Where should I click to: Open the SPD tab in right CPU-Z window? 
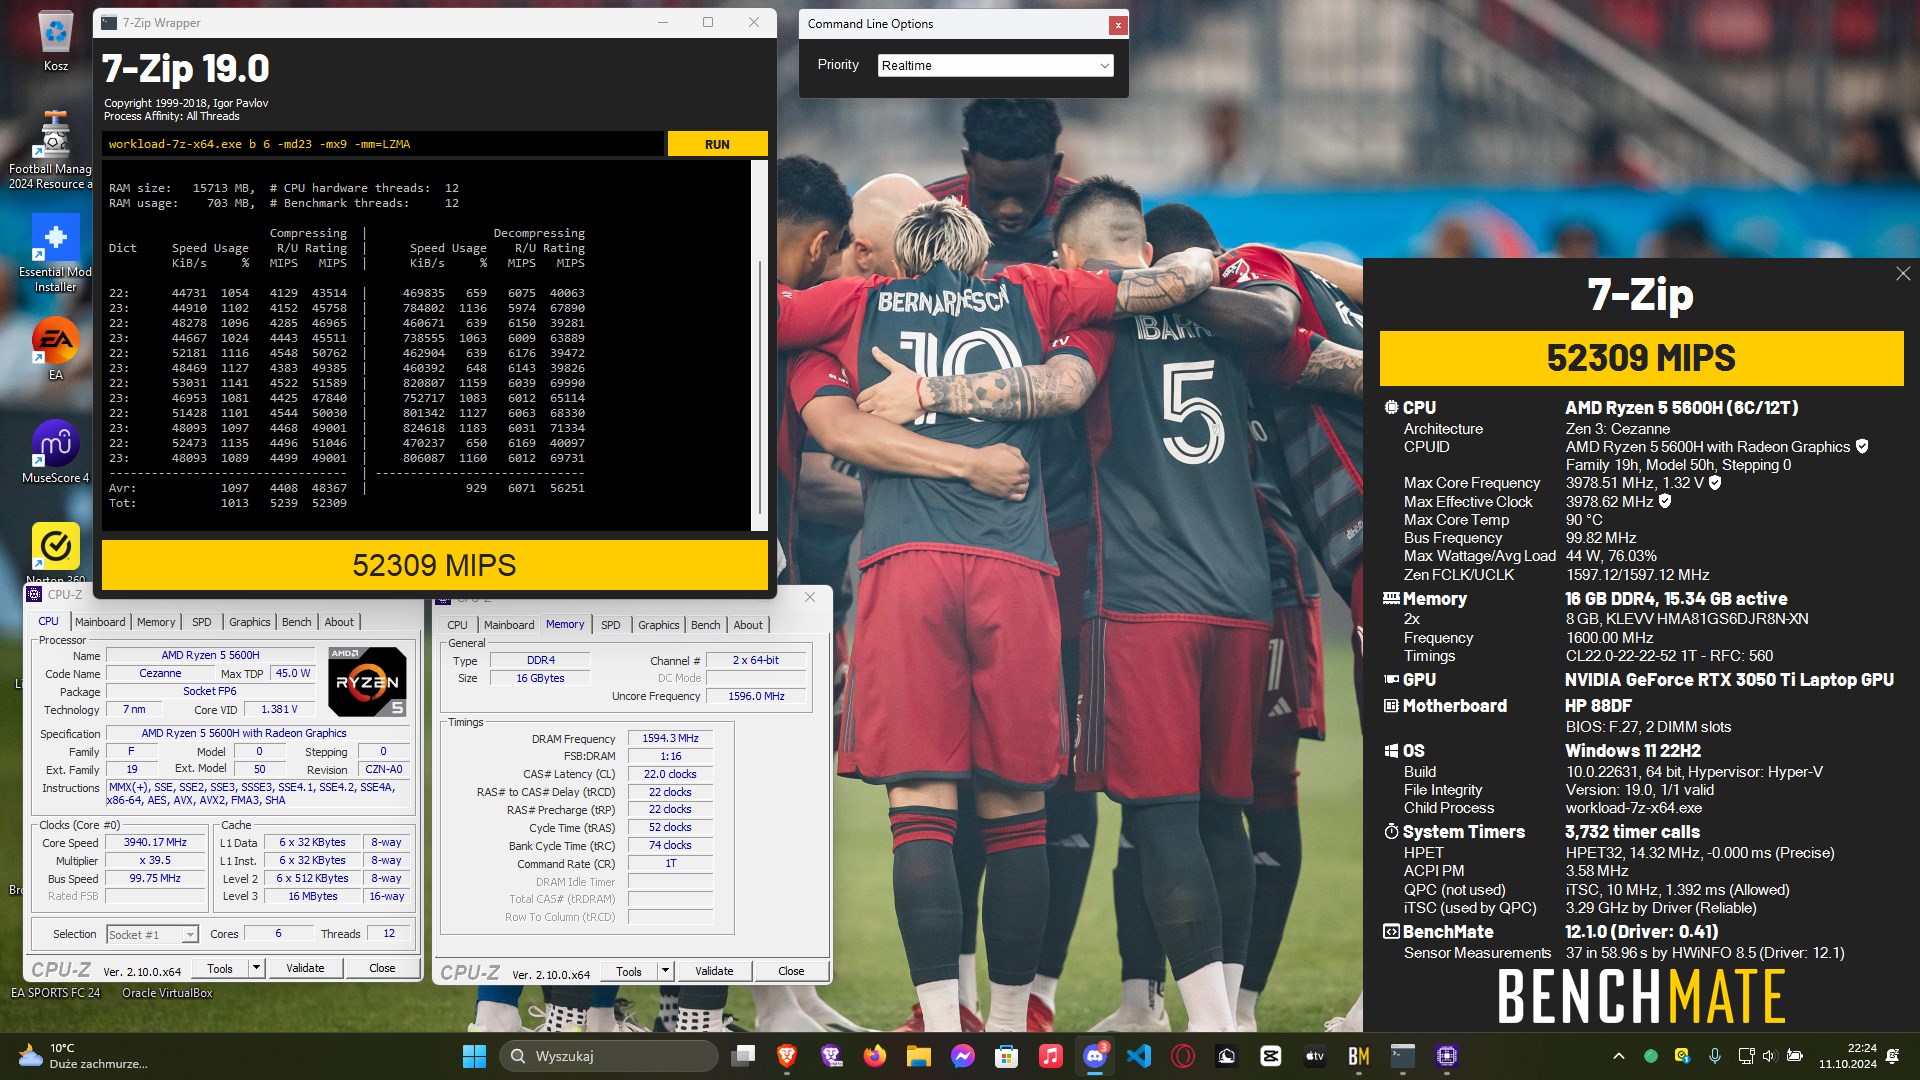(x=611, y=625)
